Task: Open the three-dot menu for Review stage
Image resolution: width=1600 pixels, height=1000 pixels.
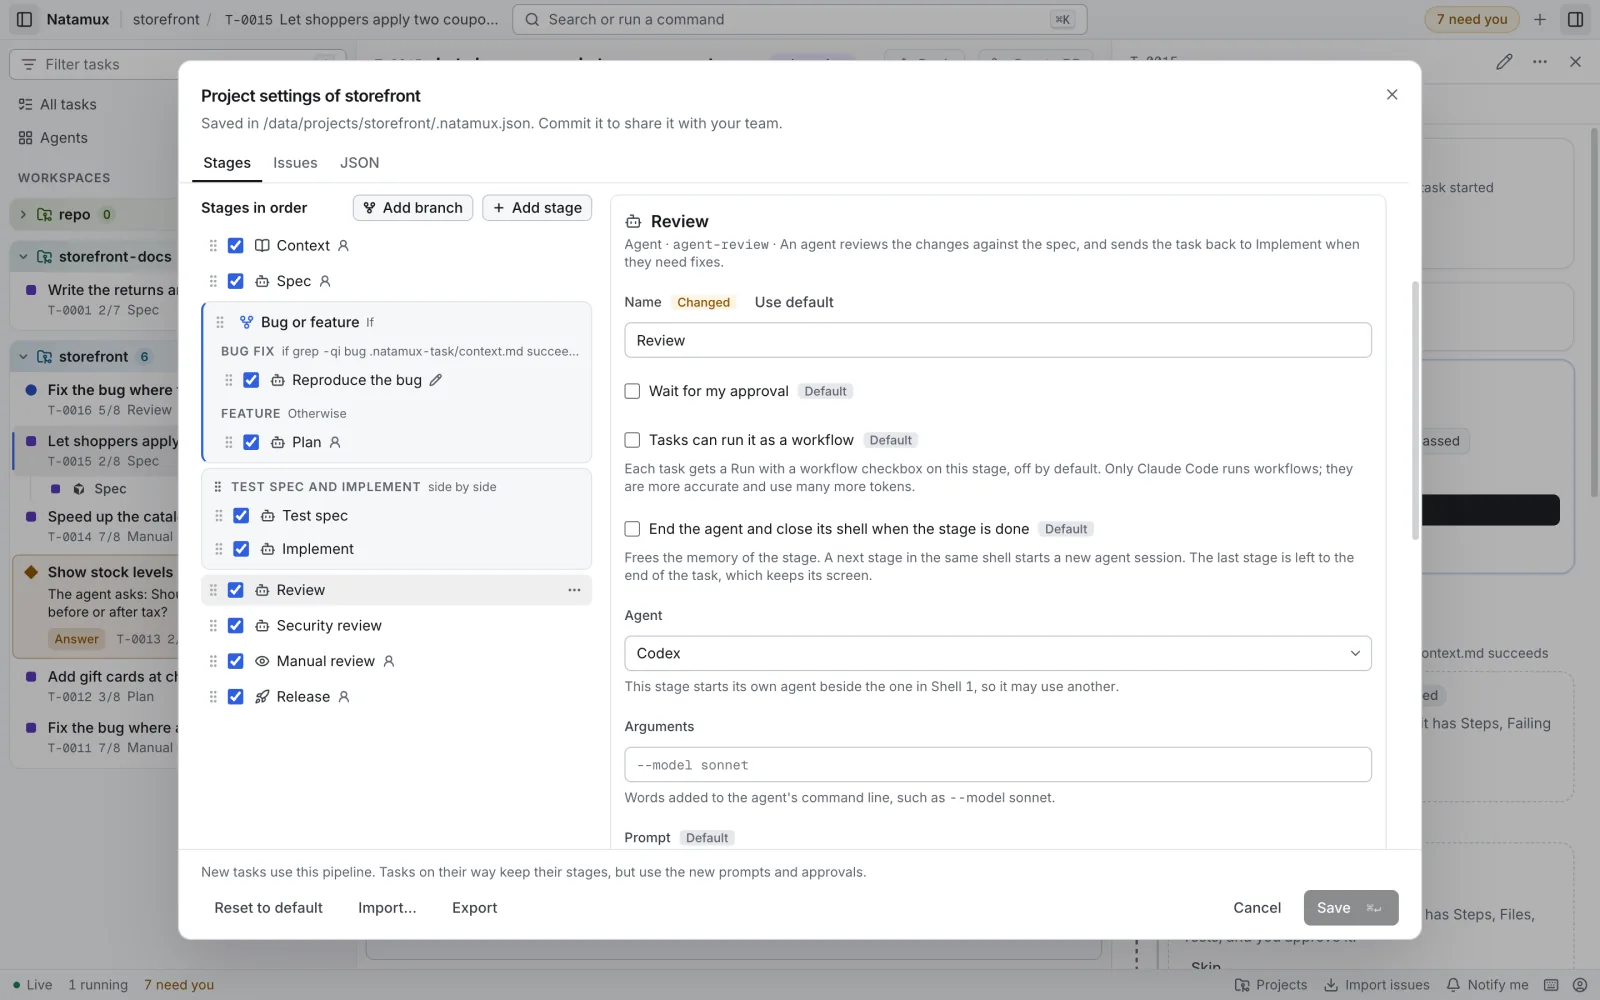Action: [574, 590]
